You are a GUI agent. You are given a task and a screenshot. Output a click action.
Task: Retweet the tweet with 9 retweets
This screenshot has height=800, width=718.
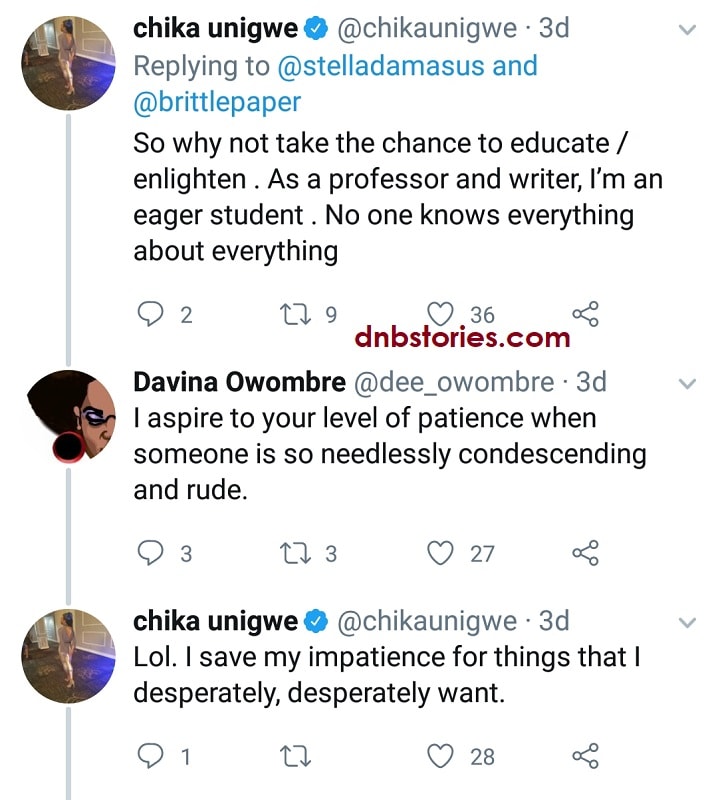pyautogui.click(x=295, y=314)
